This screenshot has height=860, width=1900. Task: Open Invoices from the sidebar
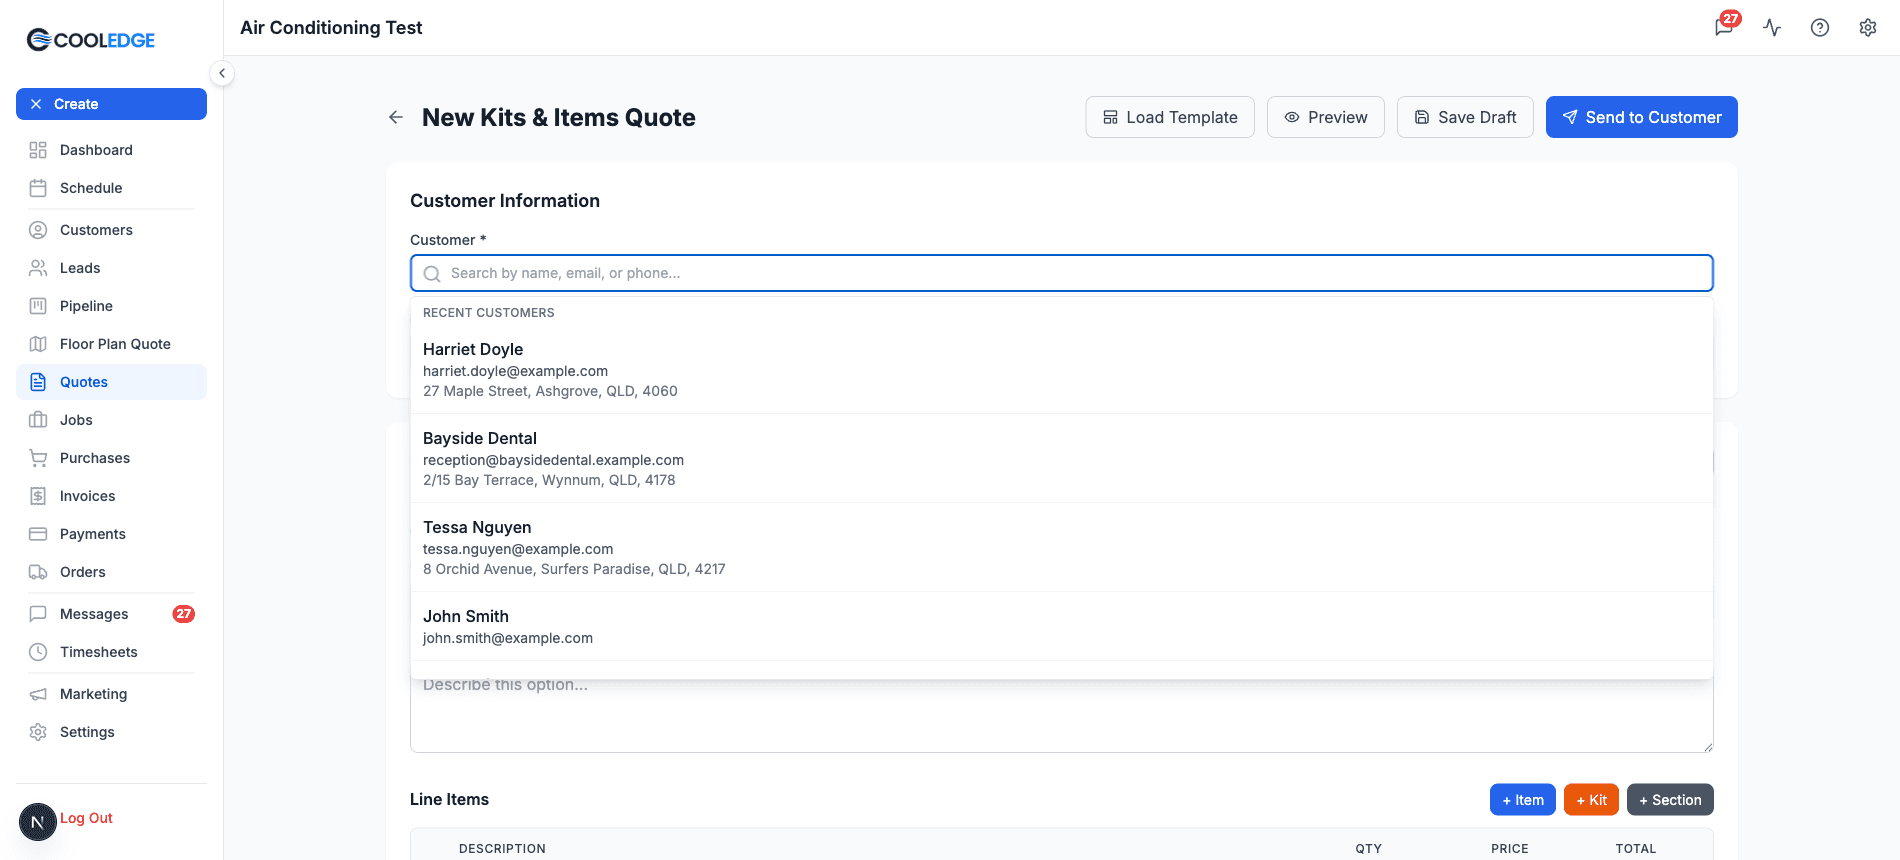[111, 496]
